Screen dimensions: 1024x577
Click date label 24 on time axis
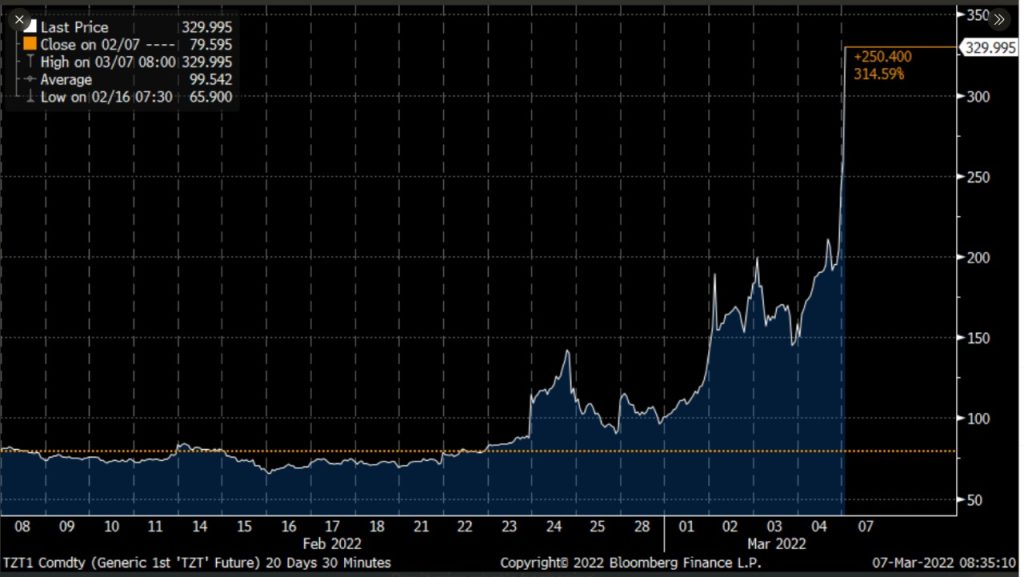pos(554,527)
